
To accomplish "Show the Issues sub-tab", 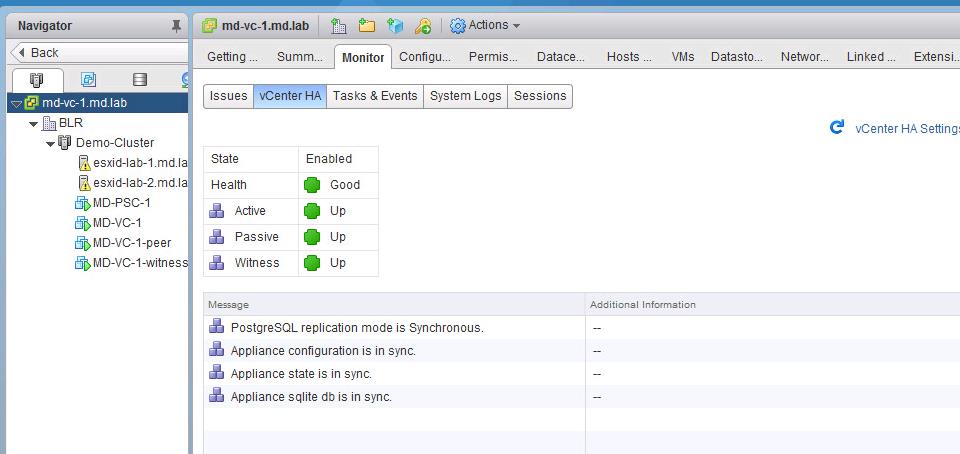I will pos(228,96).
